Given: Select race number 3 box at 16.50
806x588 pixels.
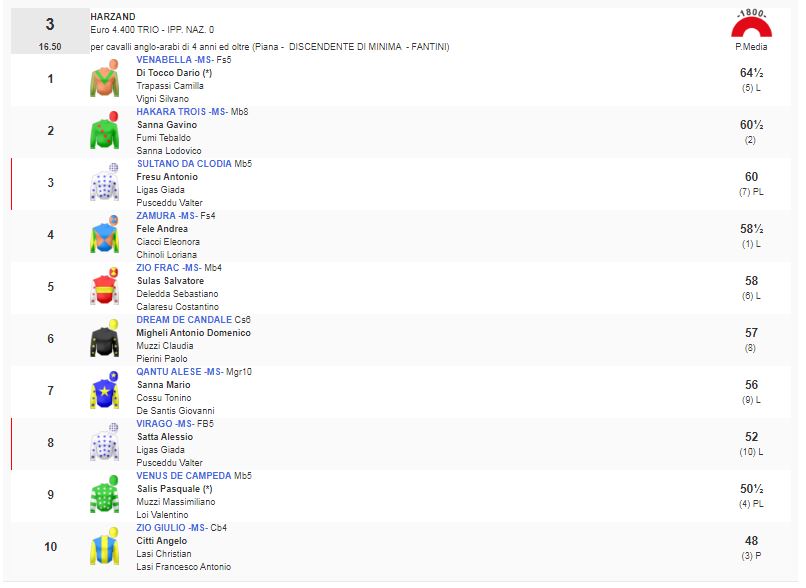Looking at the screenshot, I should (50, 31).
